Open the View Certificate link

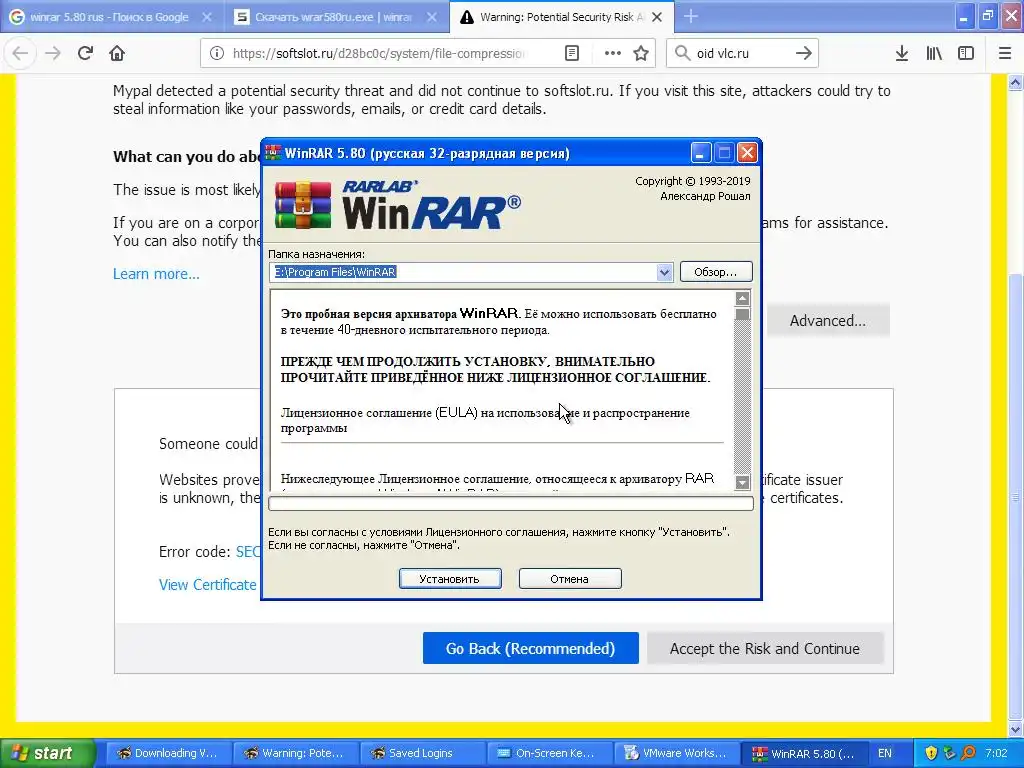click(208, 584)
